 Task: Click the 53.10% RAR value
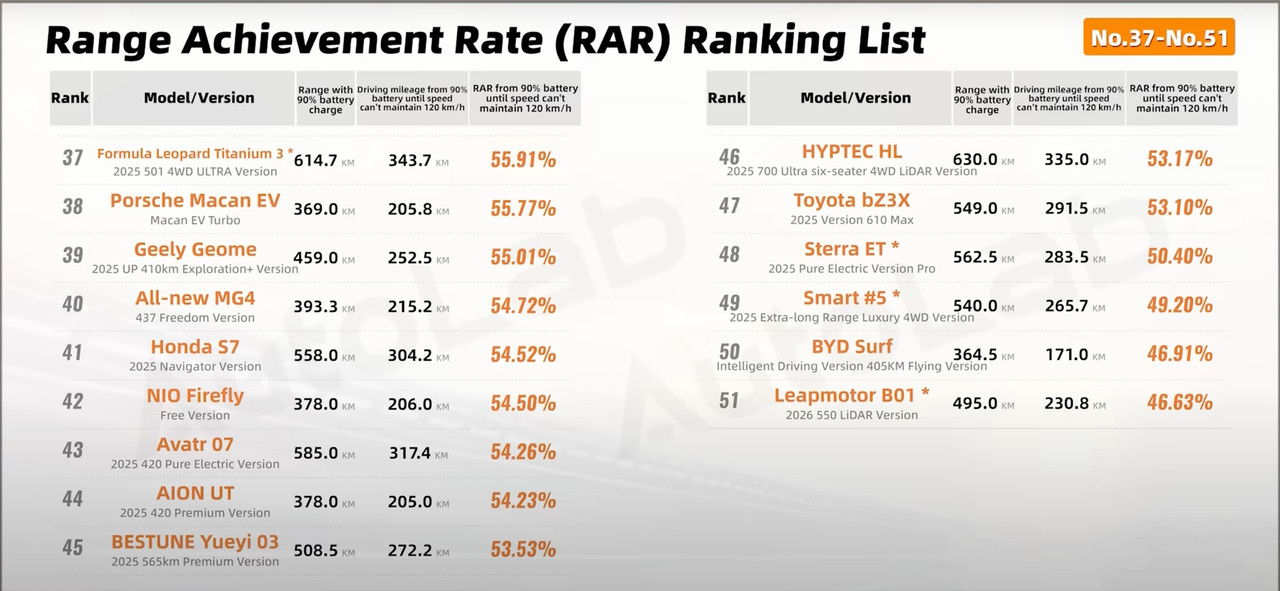1180,208
